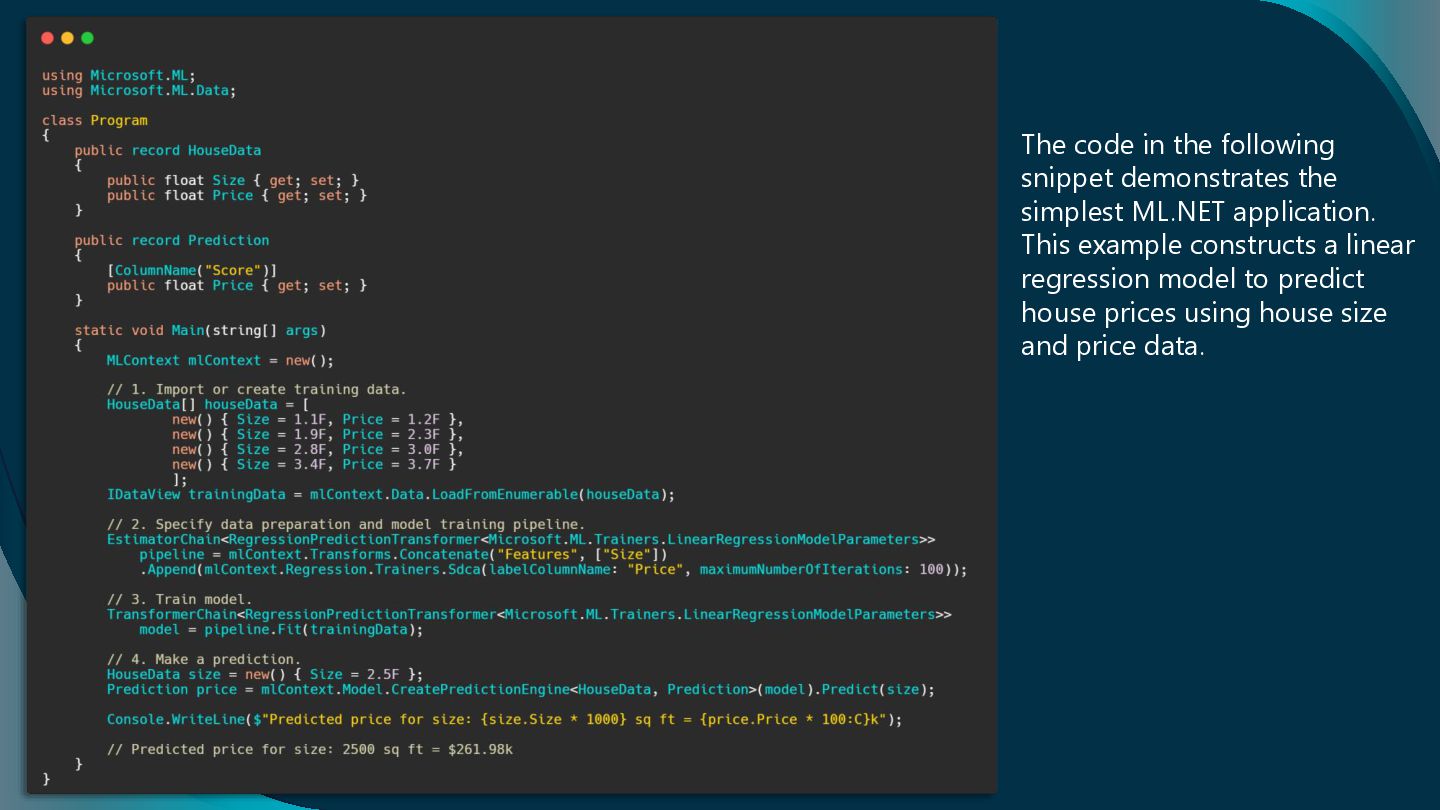Click comment '4. Make a prediction.'

pyautogui.click(x=204, y=659)
